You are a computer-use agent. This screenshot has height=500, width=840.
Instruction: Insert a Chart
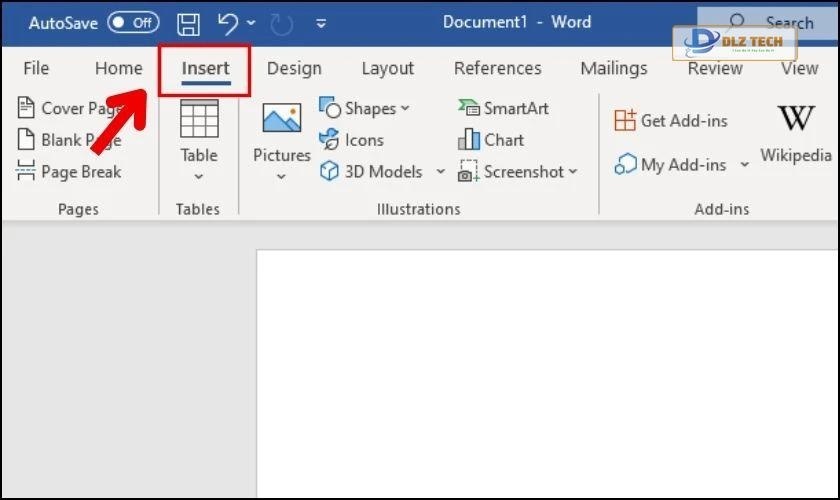click(491, 140)
